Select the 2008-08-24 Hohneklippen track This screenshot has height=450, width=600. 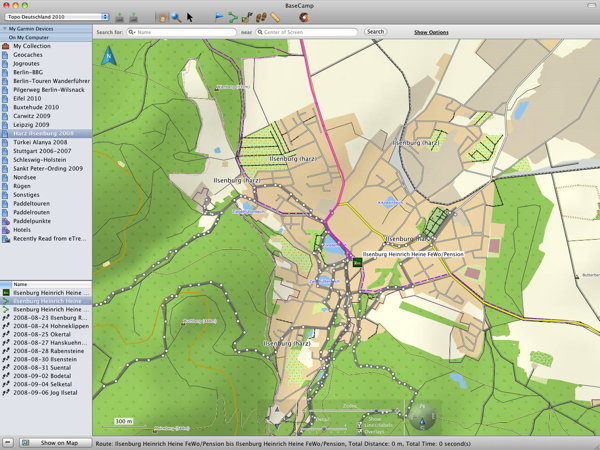pyautogui.click(x=46, y=326)
